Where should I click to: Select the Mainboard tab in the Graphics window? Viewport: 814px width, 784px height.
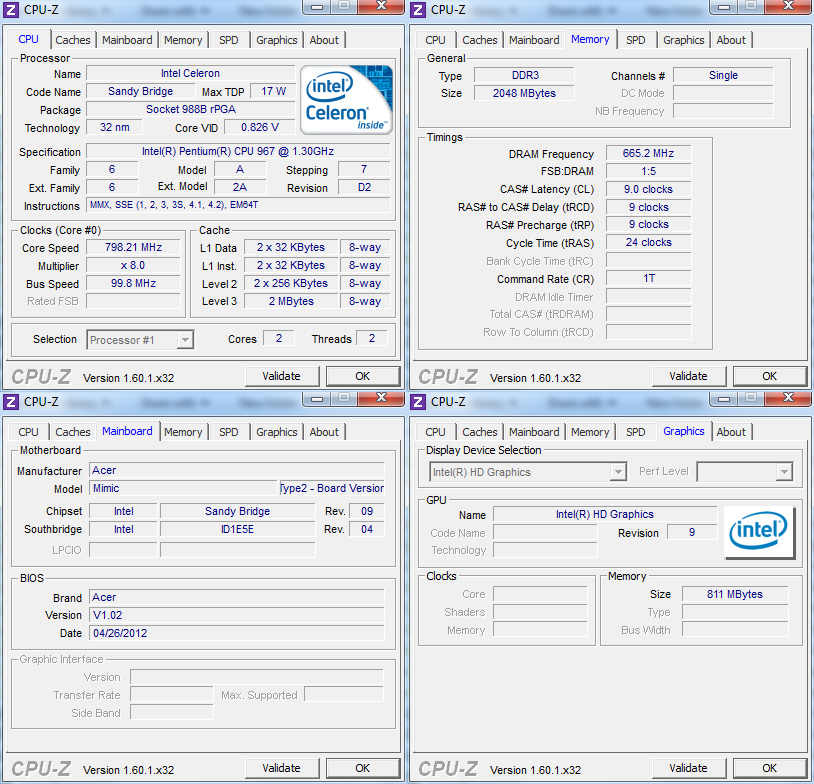(x=534, y=432)
